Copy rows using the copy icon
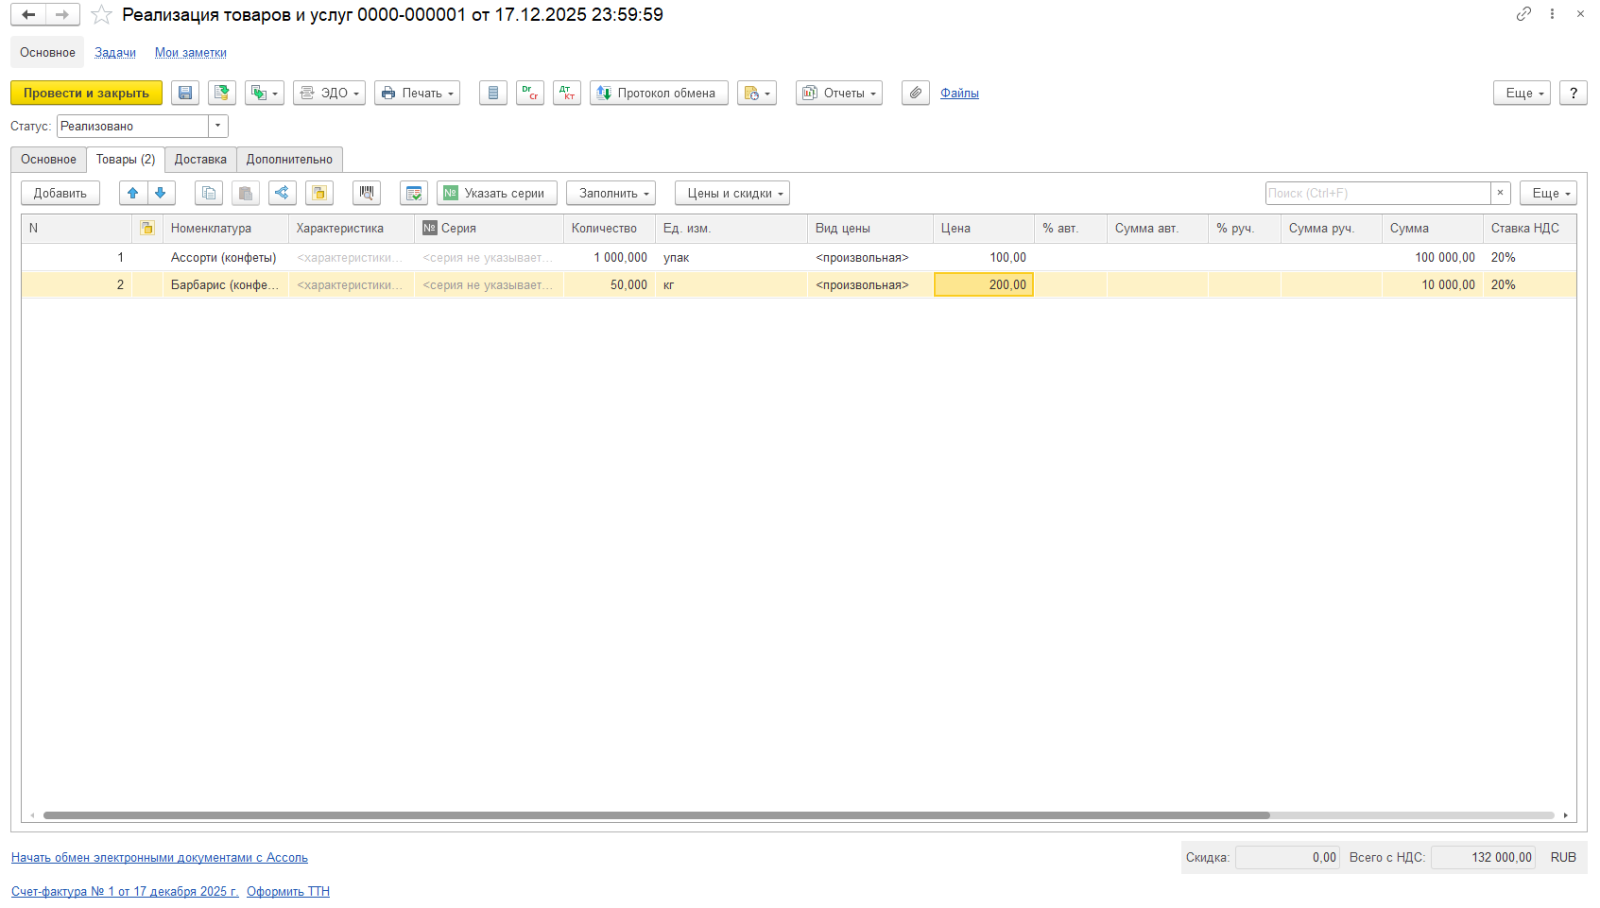The width and height of the screenshot is (1600, 908). pos(209,193)
